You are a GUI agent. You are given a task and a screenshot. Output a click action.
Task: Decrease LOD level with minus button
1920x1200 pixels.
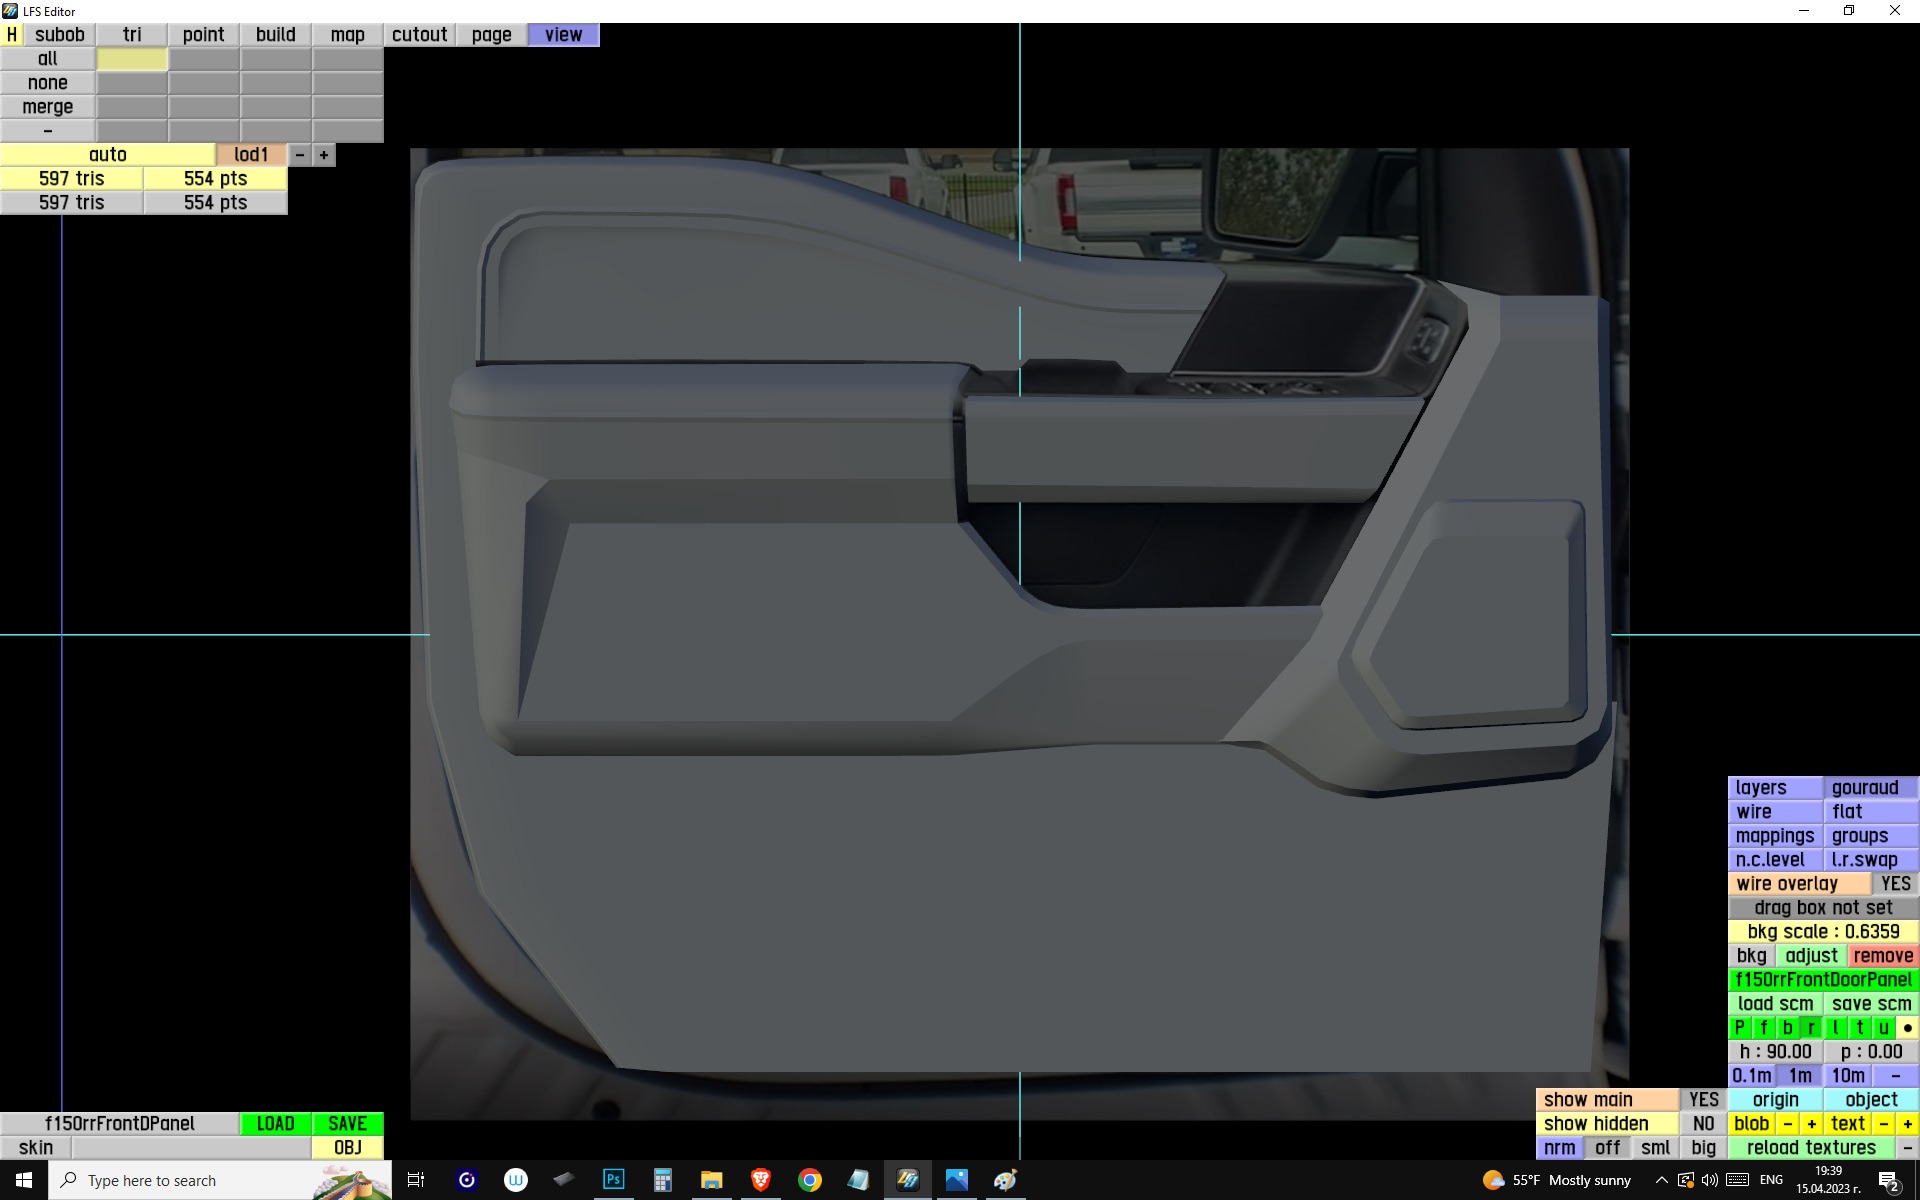pyautogui.click(x=299, y=155)
